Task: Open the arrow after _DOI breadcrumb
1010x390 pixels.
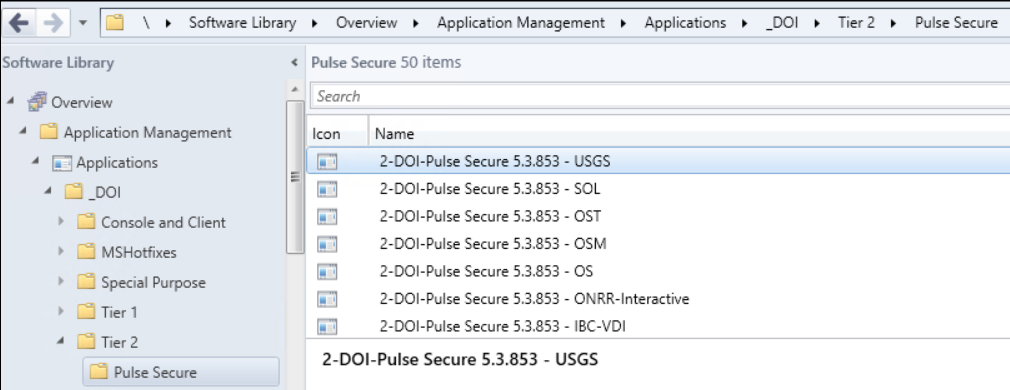Action: (x=818, y=23)
